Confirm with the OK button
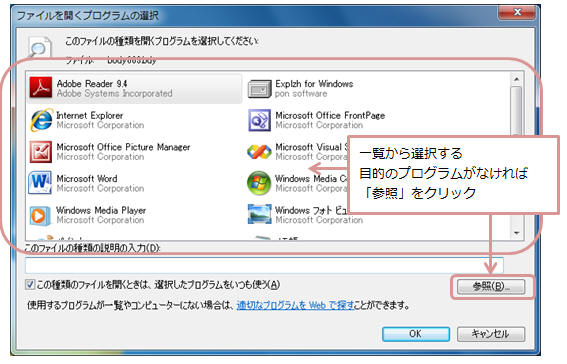The height and width of the screenshot is (364, 567). pos(415,334)
